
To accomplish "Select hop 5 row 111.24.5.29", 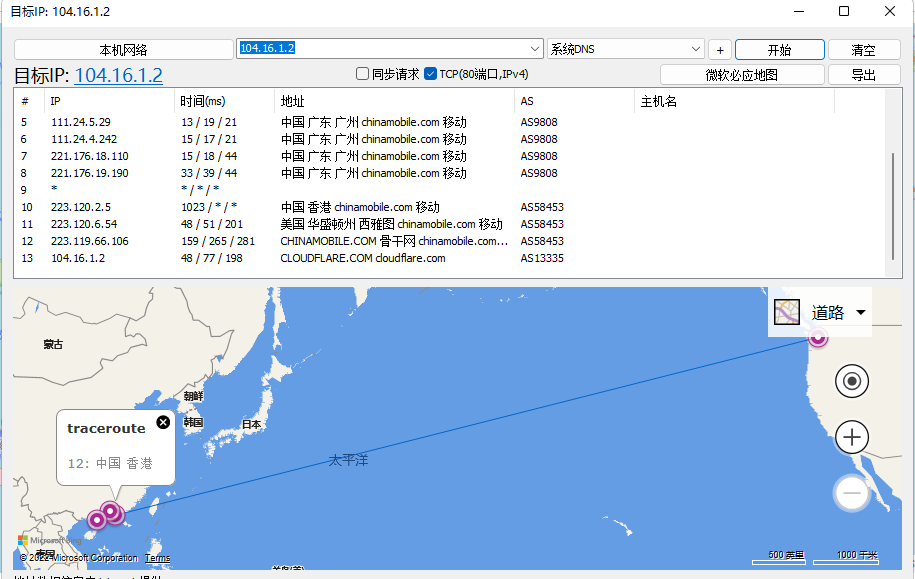I will (x=449, y=122).
